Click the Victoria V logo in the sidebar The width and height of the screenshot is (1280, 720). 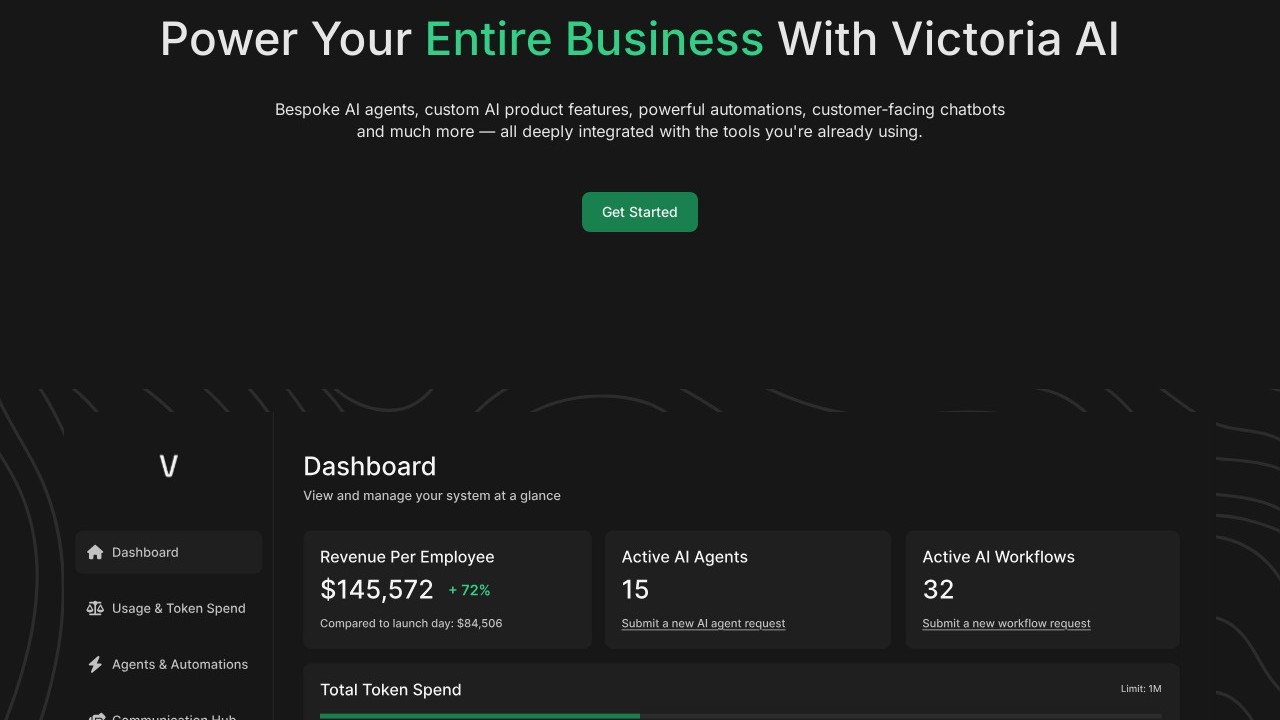(x=169, y=466)
